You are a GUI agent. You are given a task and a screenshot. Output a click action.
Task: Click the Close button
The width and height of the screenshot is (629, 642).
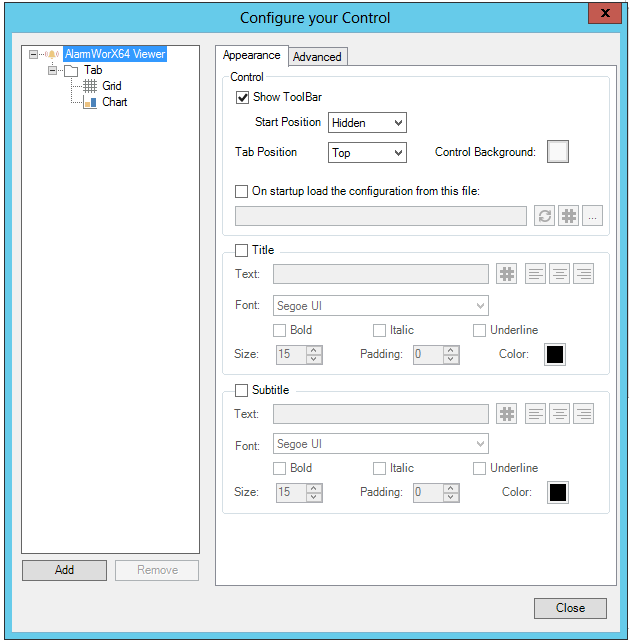[570, 608]
